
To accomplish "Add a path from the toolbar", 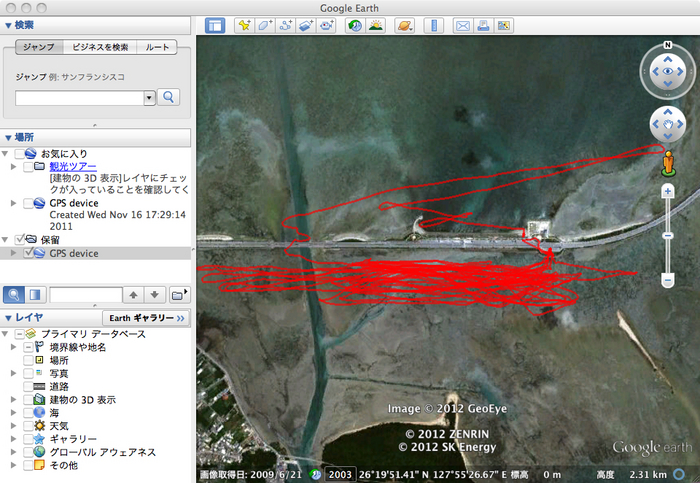I will (285, 25).
